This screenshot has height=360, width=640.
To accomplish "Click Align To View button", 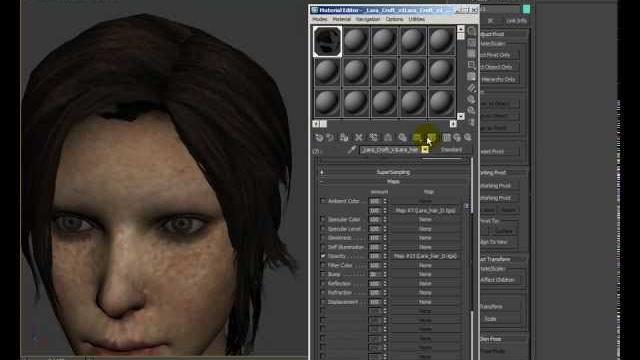I will tap(499, 242).
